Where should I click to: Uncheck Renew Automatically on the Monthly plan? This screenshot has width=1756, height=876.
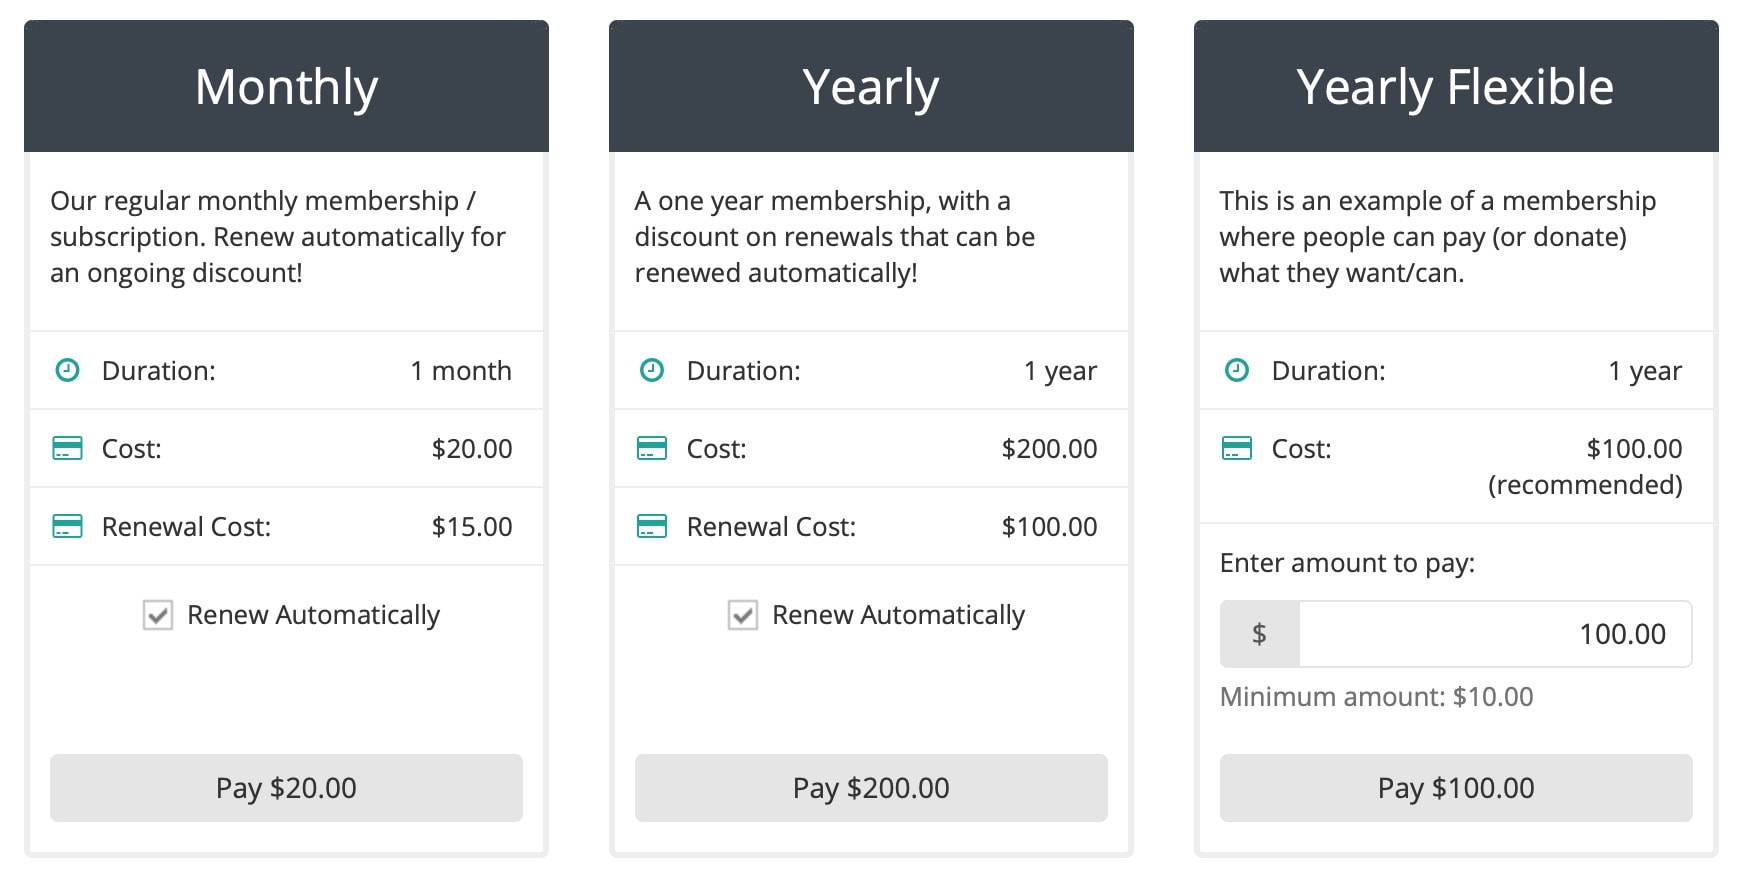[158, 615]
